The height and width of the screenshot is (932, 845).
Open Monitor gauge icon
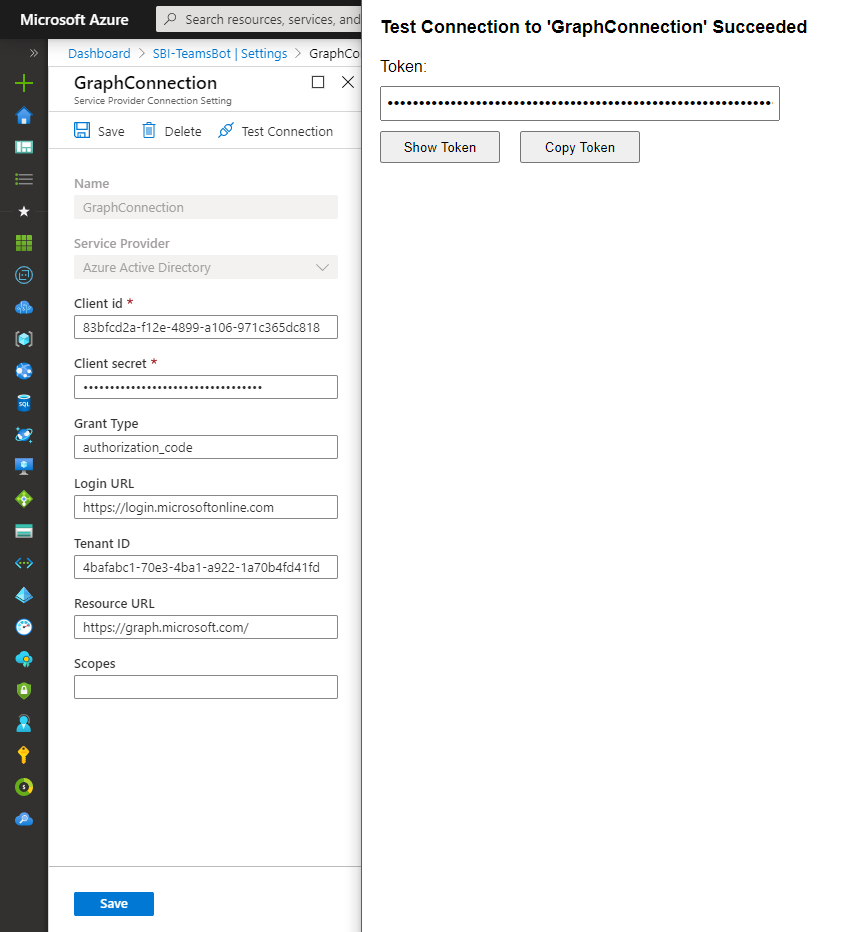[24, 627]
